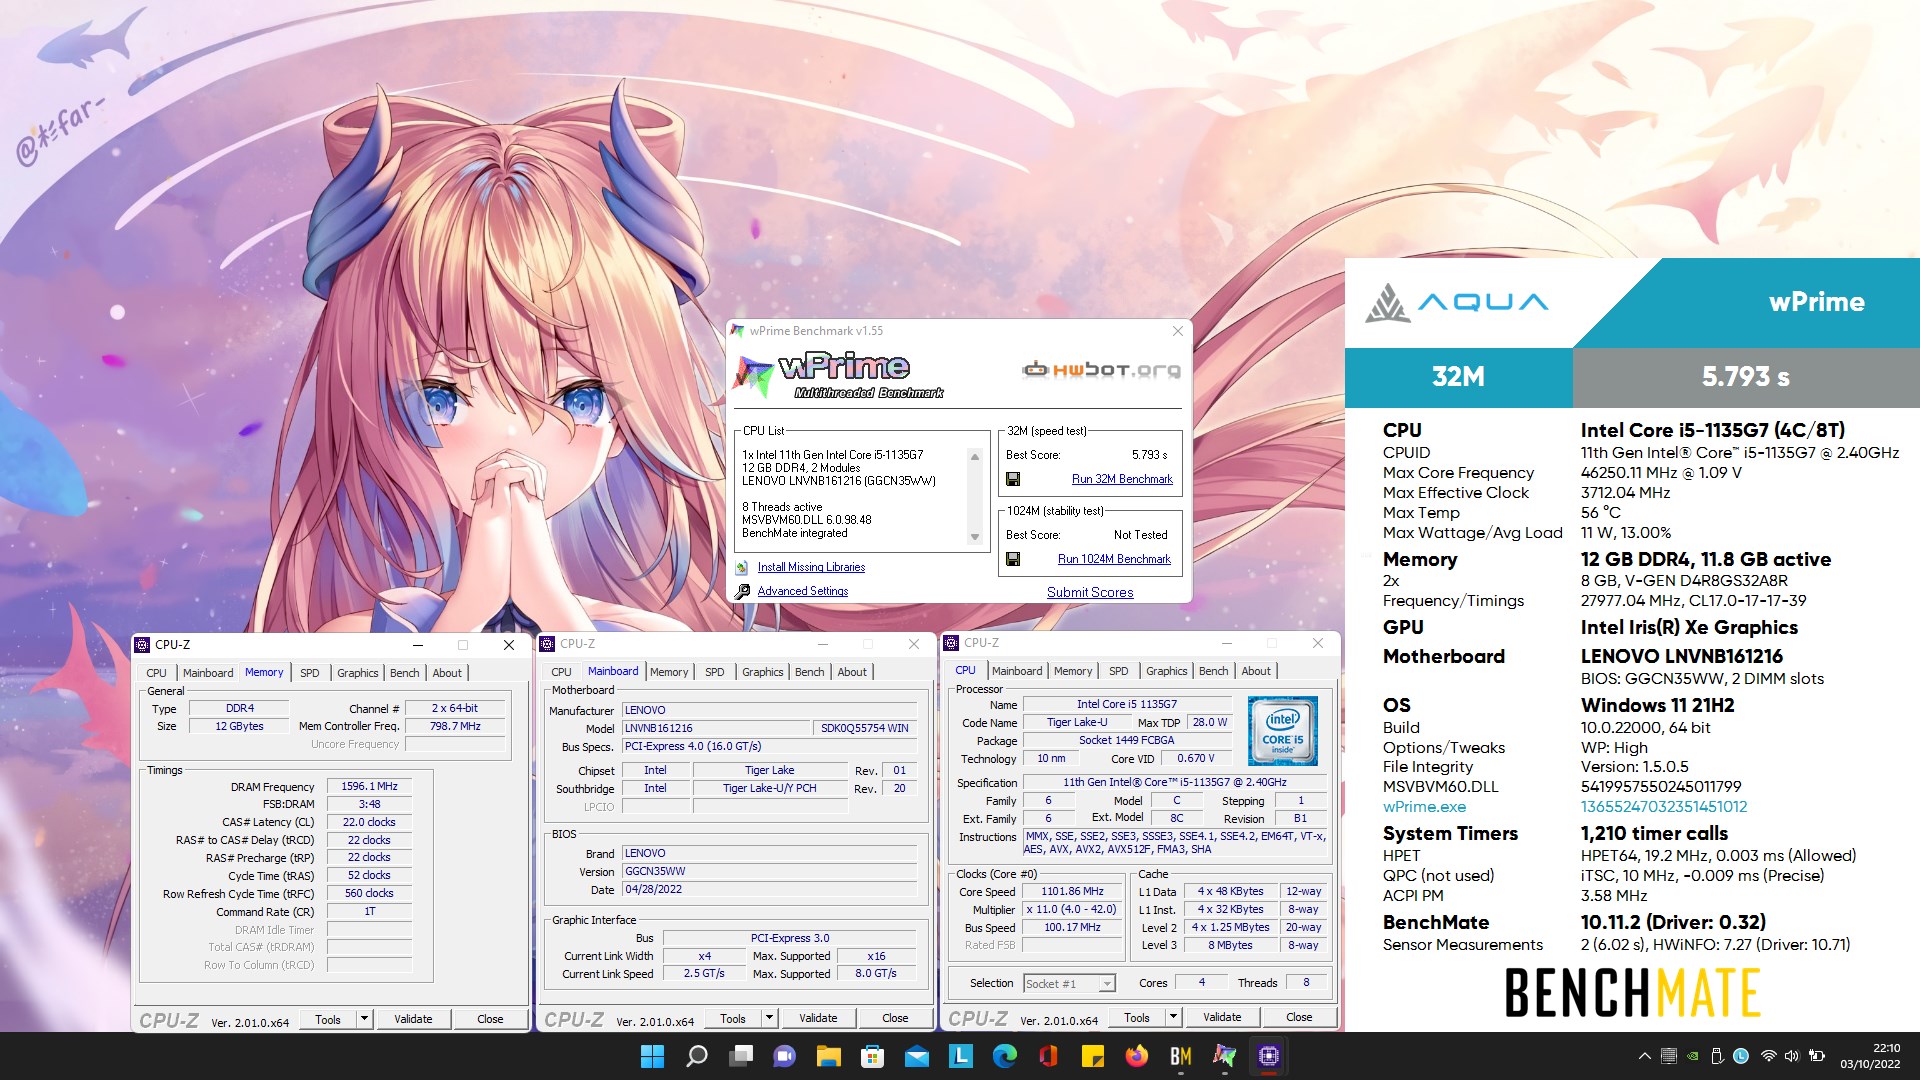Screen dimensions: 1920x1080
Task: Click Tools button in CPU-Z CPU window
Action: tap(1137, 1017)
